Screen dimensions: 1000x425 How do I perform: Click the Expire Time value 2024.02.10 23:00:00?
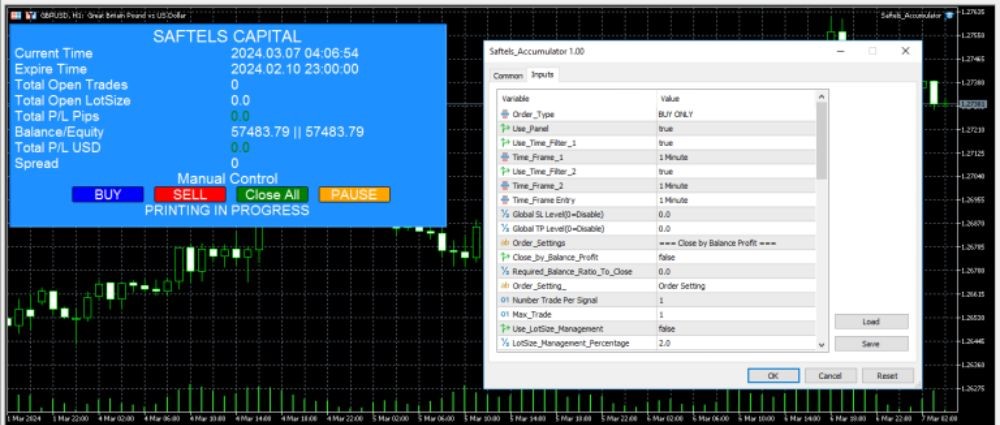click(295, 69)
